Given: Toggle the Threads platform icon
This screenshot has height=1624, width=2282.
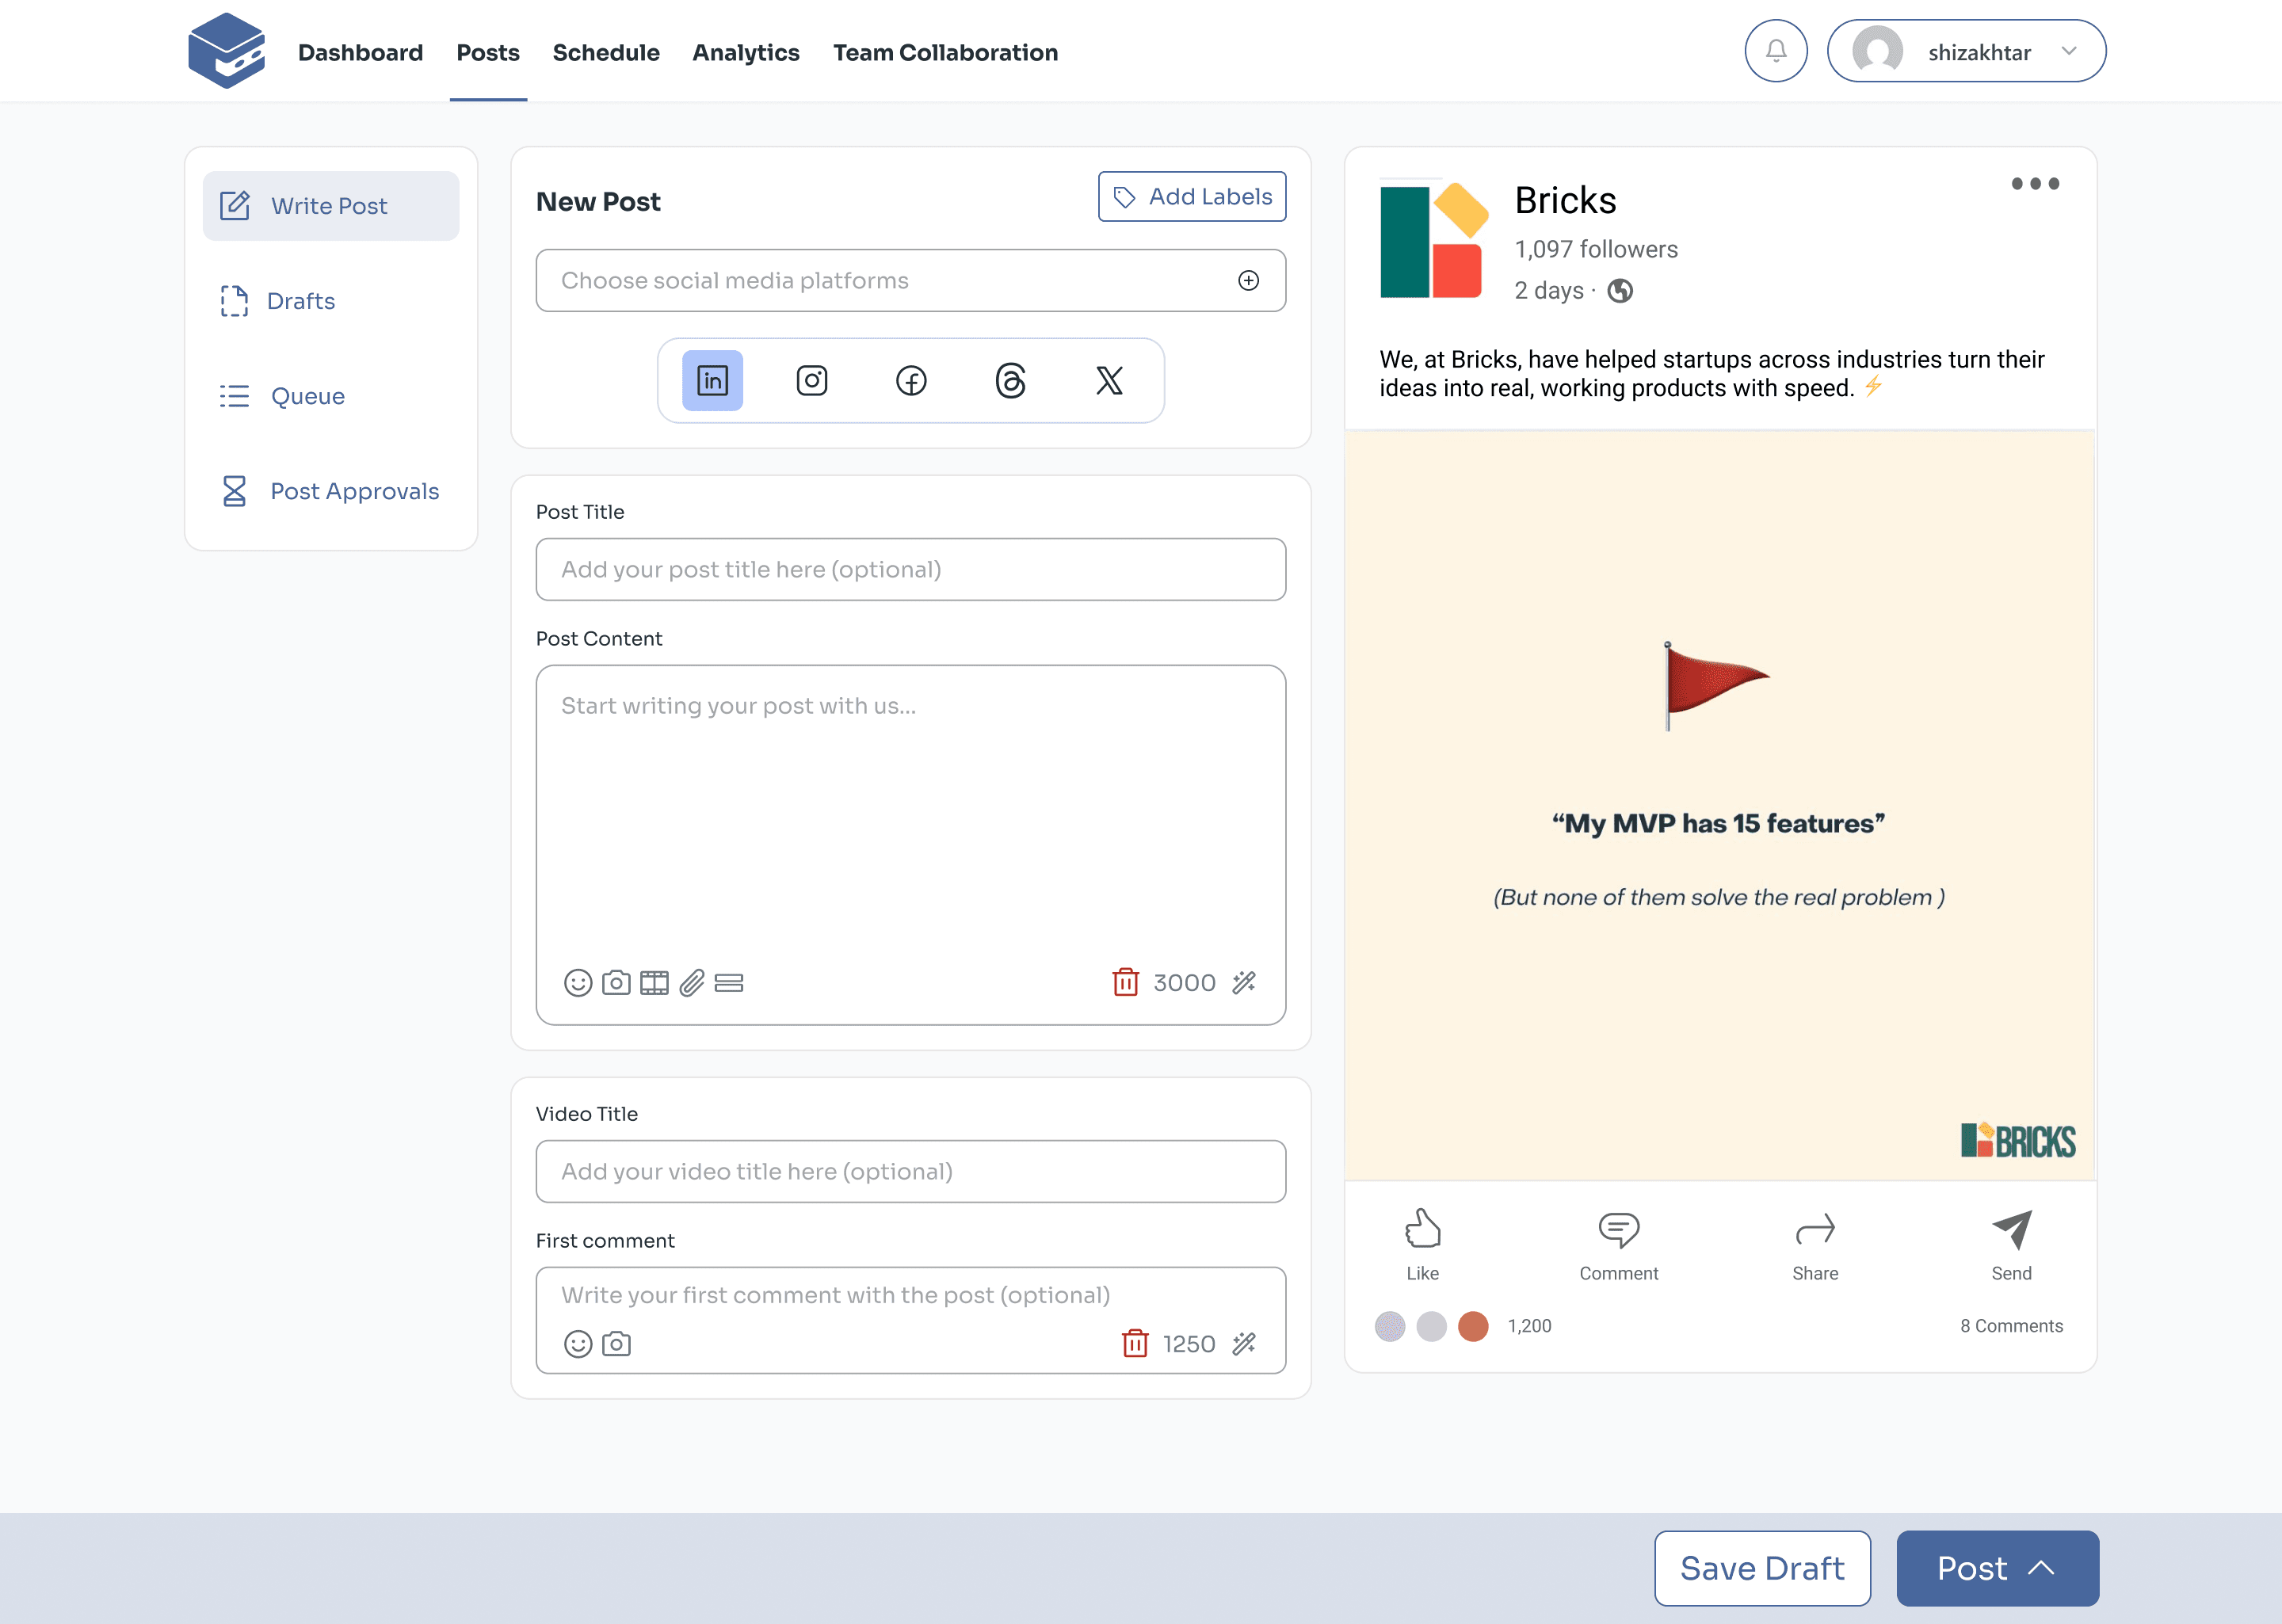Looking at the screenshot, I should 1010,380.
